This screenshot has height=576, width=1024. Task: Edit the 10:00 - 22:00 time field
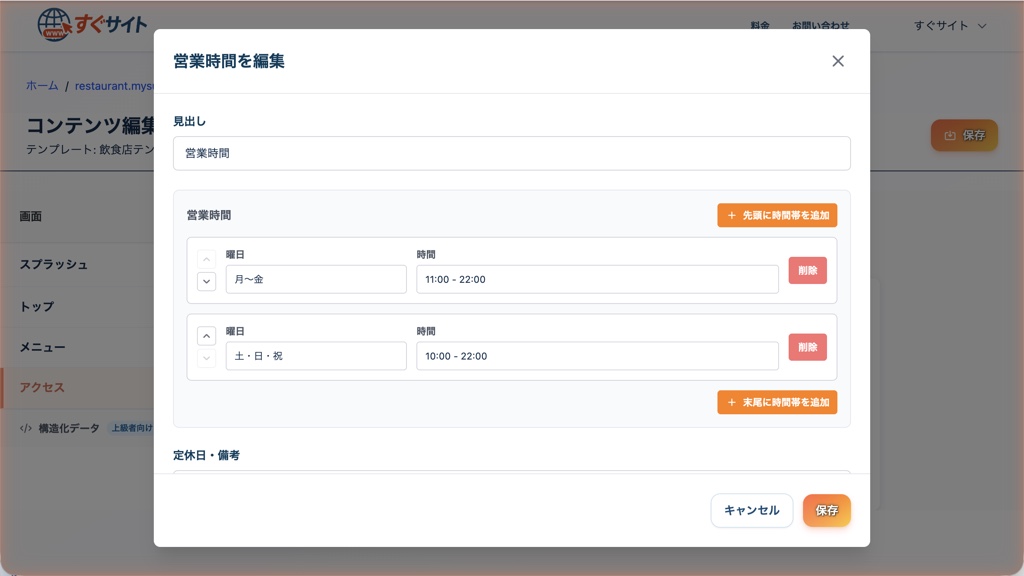pyautogui.click(x=597, y=356)
